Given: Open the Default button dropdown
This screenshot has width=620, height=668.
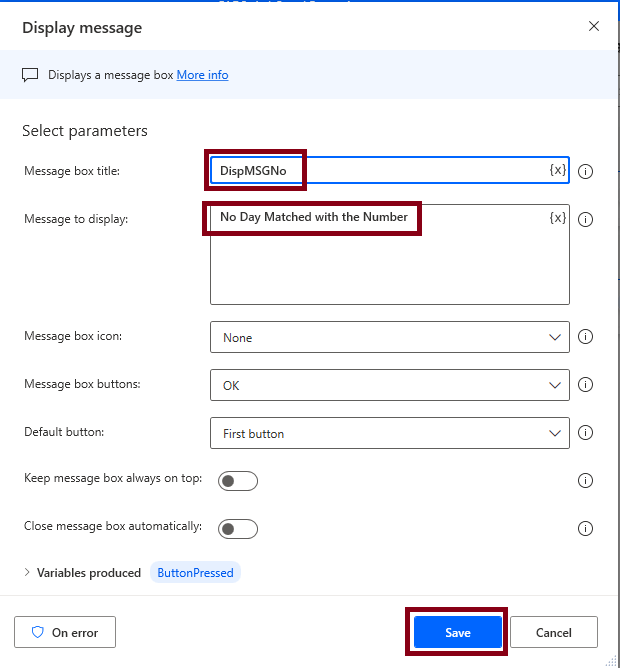Looking at the screenshot, I should 389,433.
